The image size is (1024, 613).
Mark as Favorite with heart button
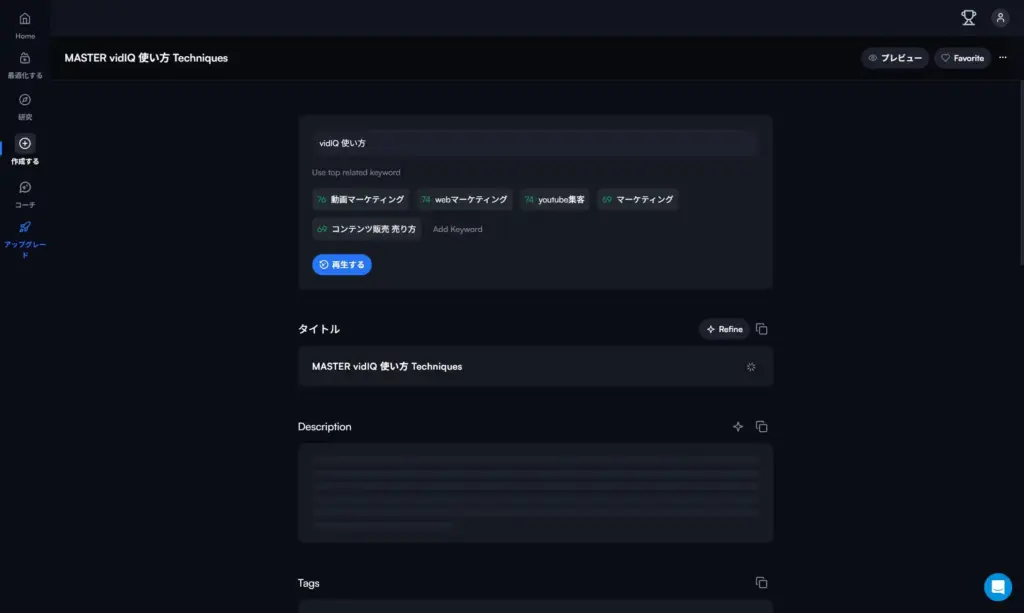click(962, 58)
